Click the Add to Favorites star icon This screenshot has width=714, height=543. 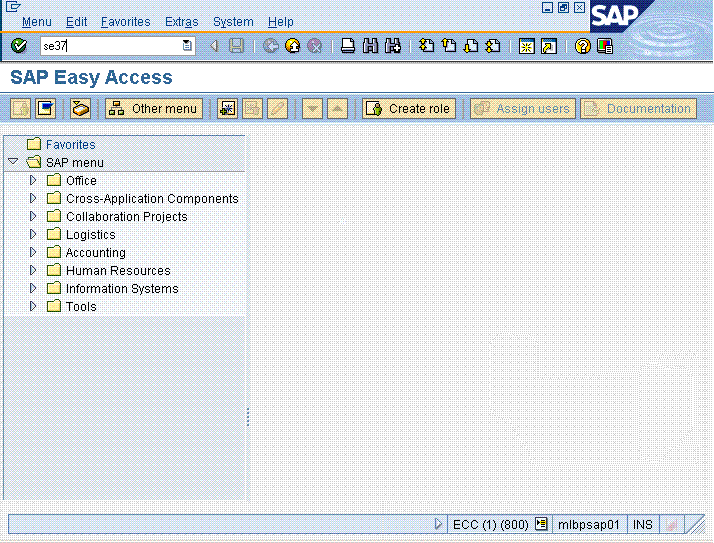point(227,109)
